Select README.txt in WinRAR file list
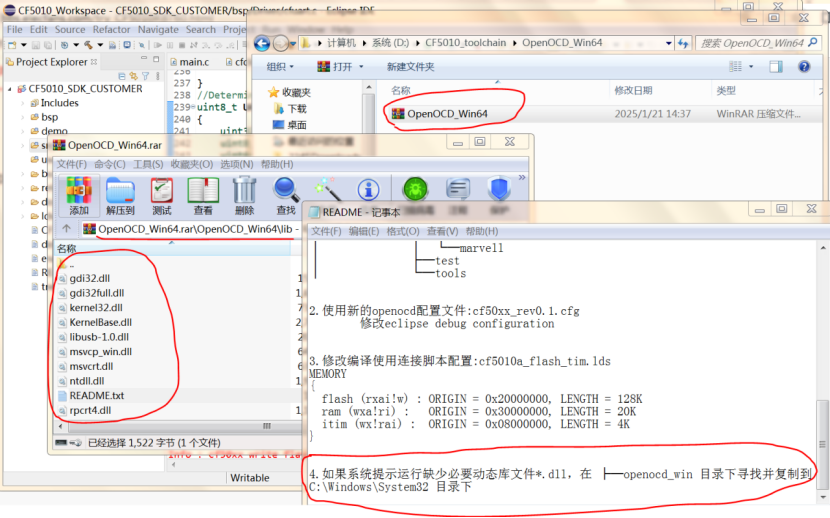The height and width of the screenshot is (518, 830). pyautogui.click(x=91, y=395)
